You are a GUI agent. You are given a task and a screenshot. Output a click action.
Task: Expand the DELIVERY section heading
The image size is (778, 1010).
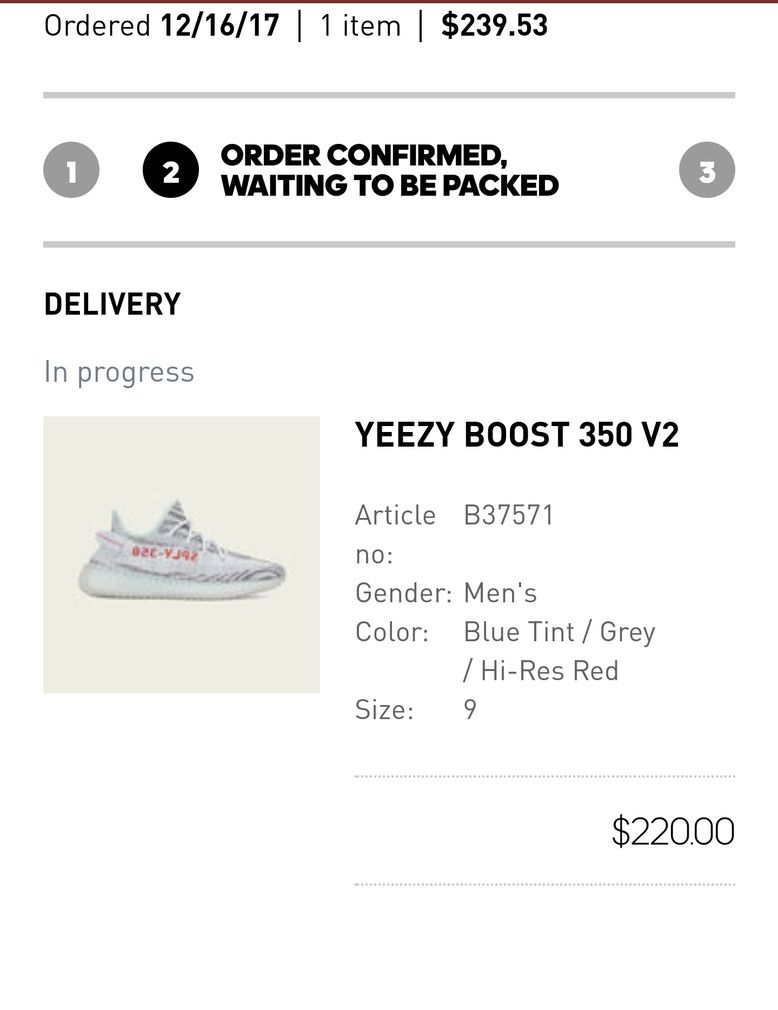click(111, 304)
